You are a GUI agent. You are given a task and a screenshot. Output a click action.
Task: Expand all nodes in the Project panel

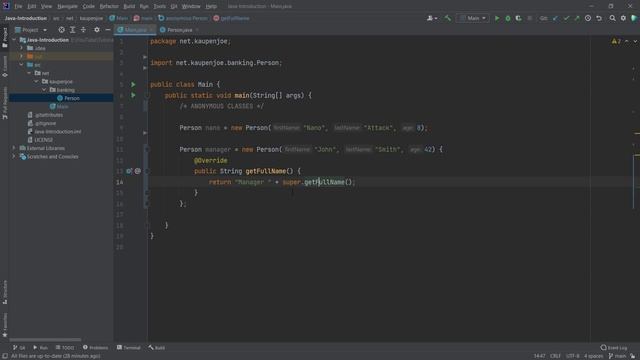72,30
